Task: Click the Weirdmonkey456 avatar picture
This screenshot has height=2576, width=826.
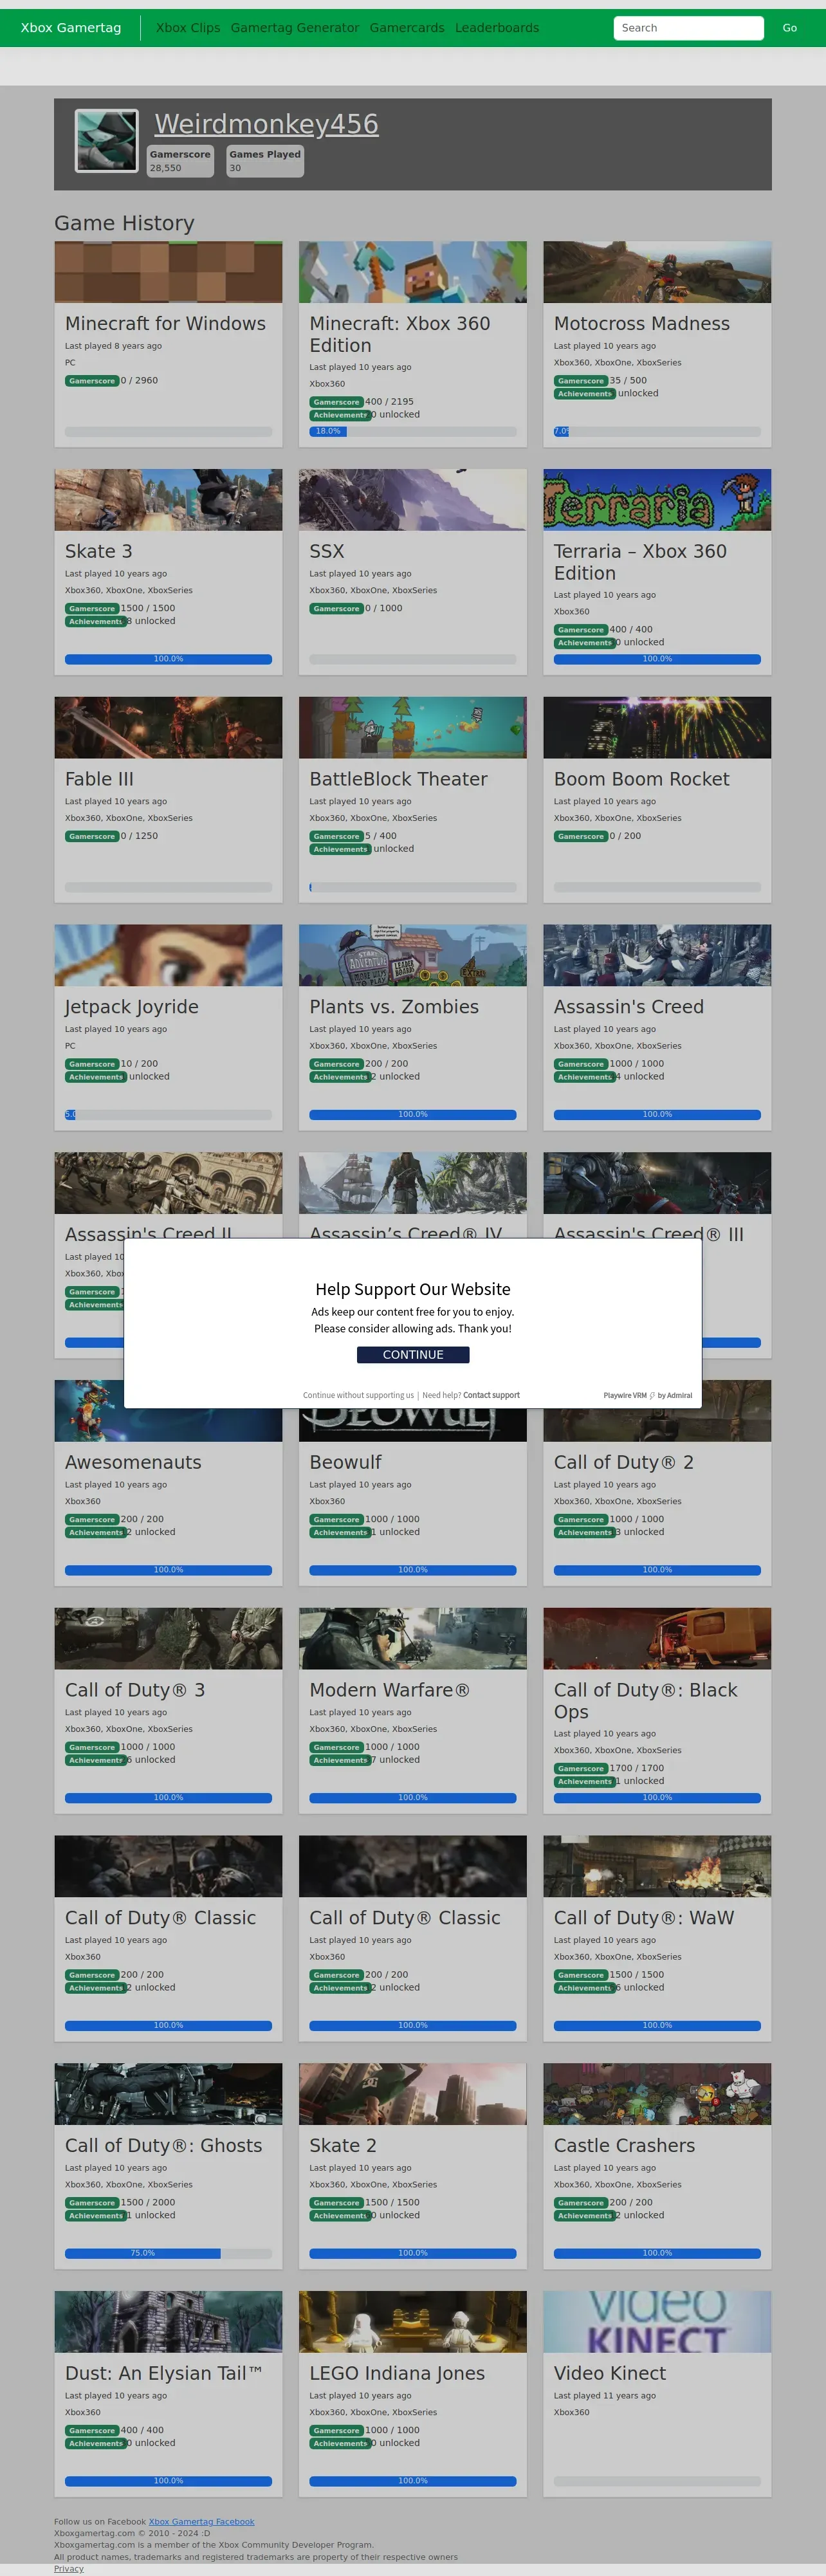Action: point(106,141)
